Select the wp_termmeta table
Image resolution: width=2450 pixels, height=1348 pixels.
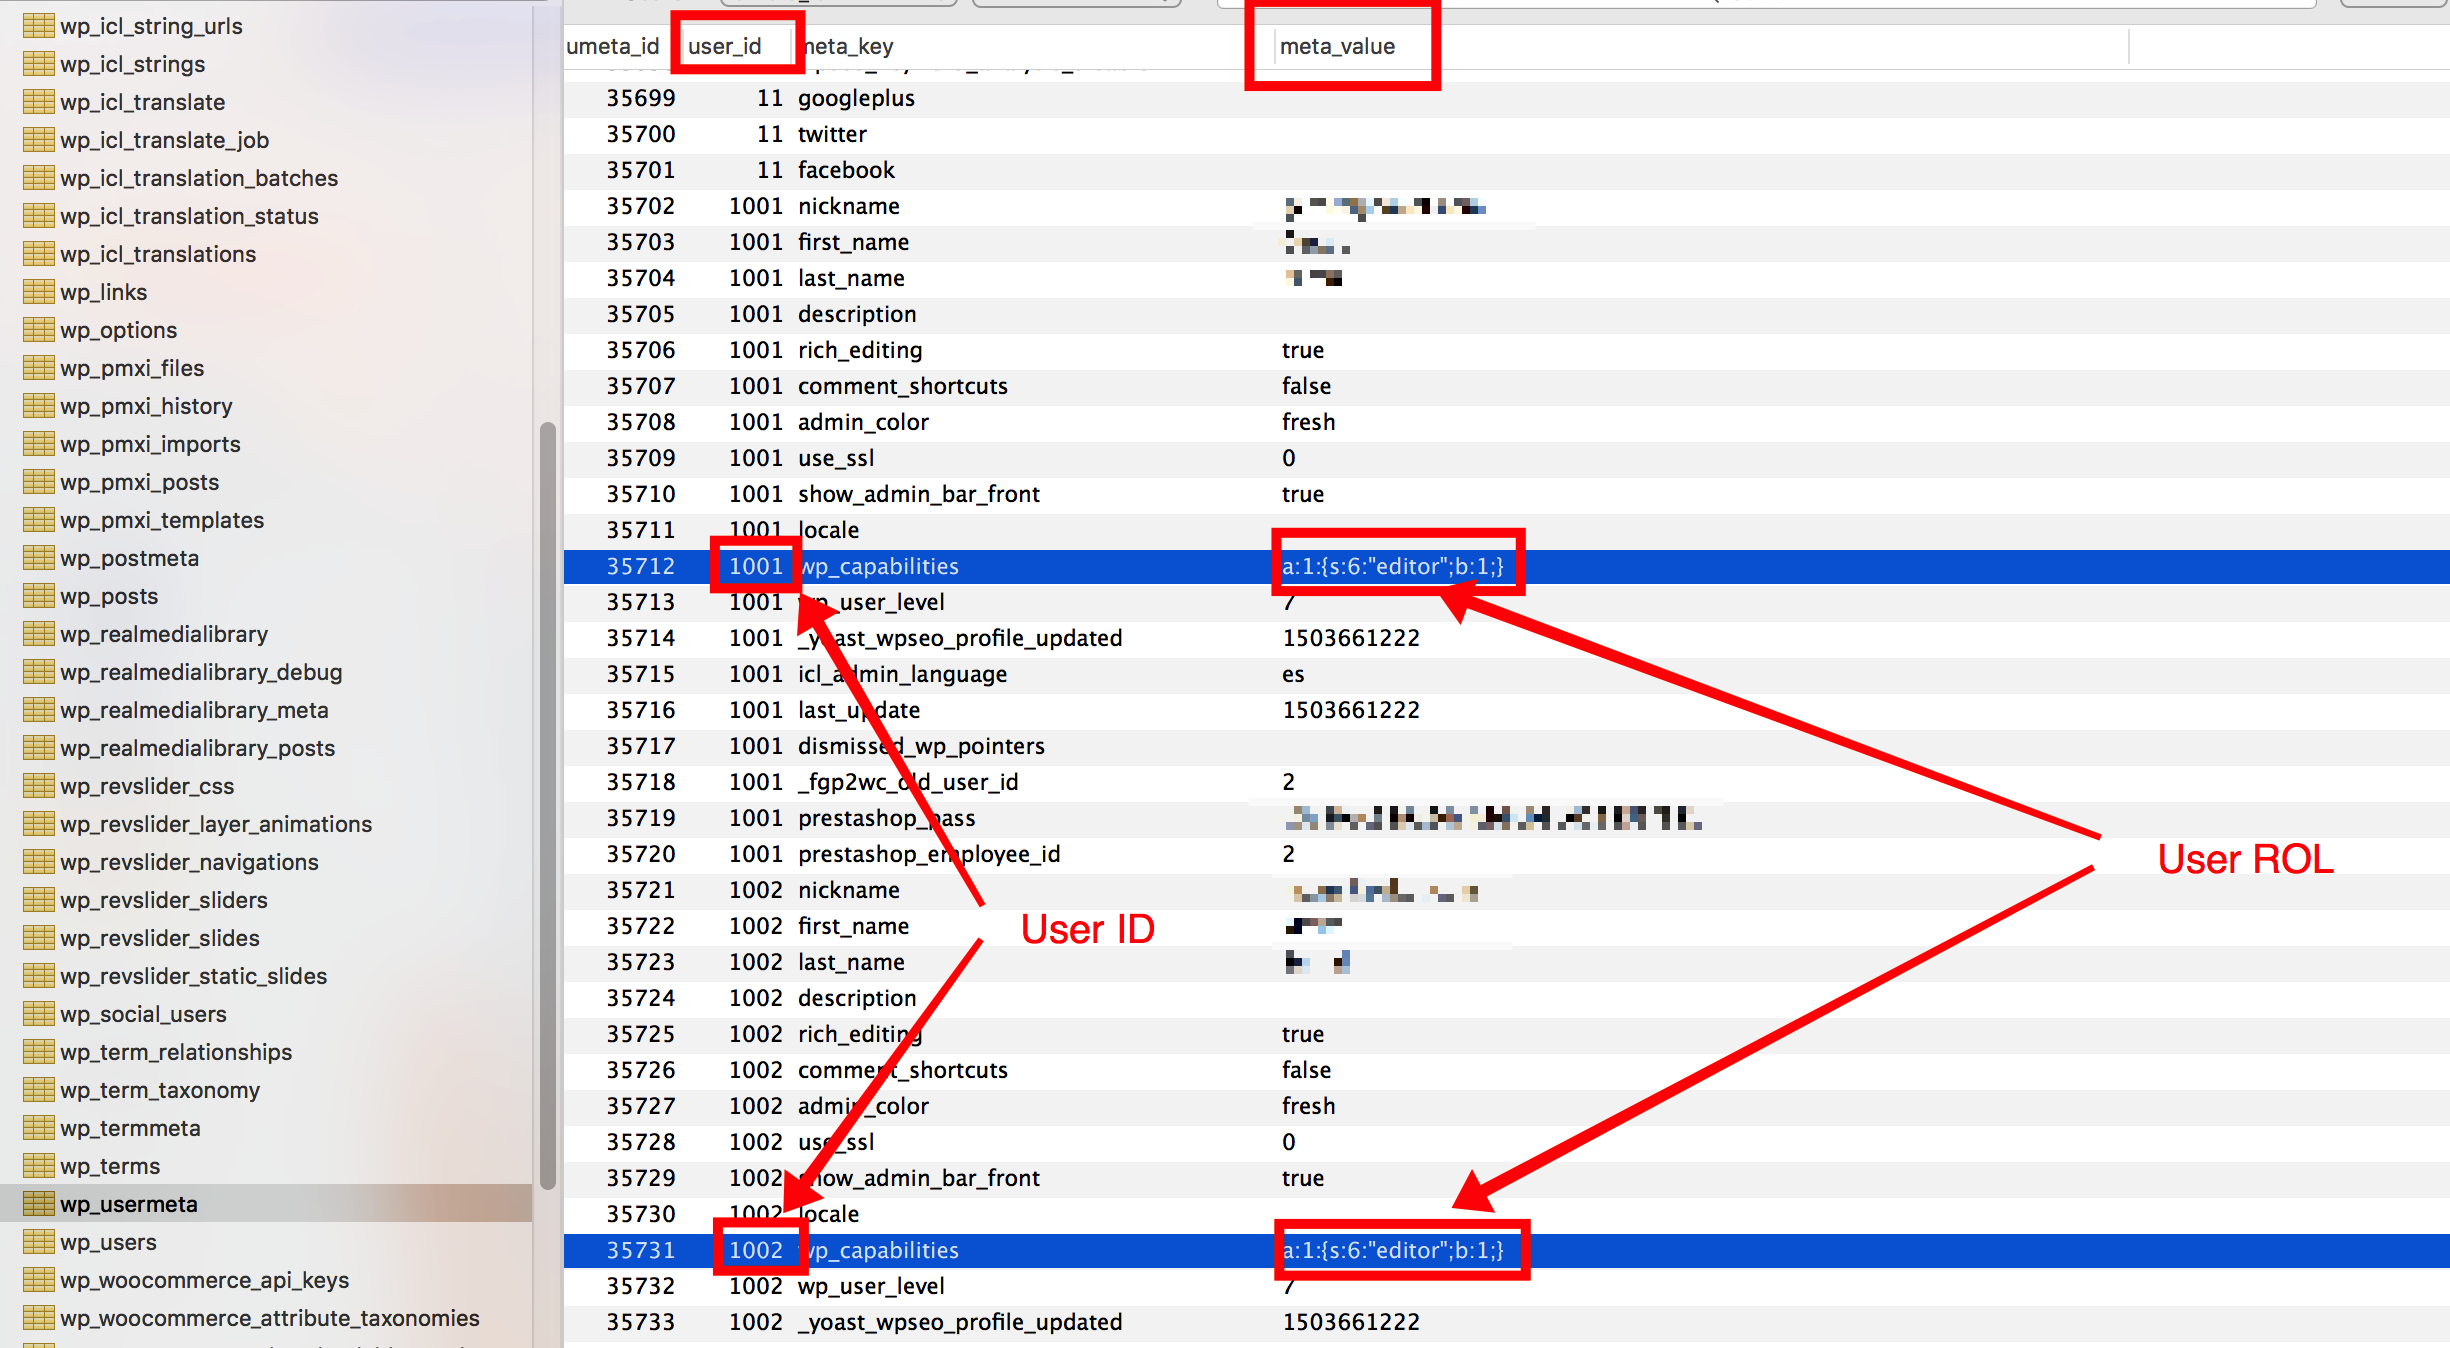point(130,1128)
